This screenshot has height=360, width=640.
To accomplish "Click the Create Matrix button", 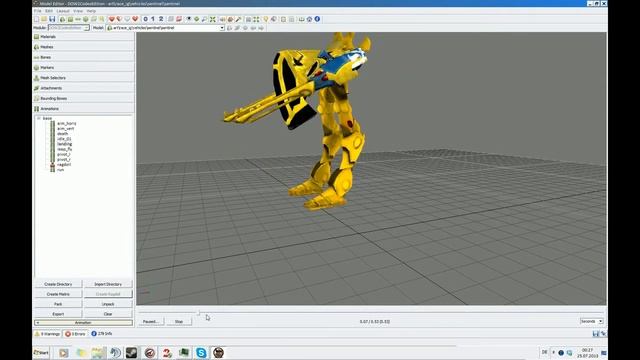I will click(x=58, y=294).
